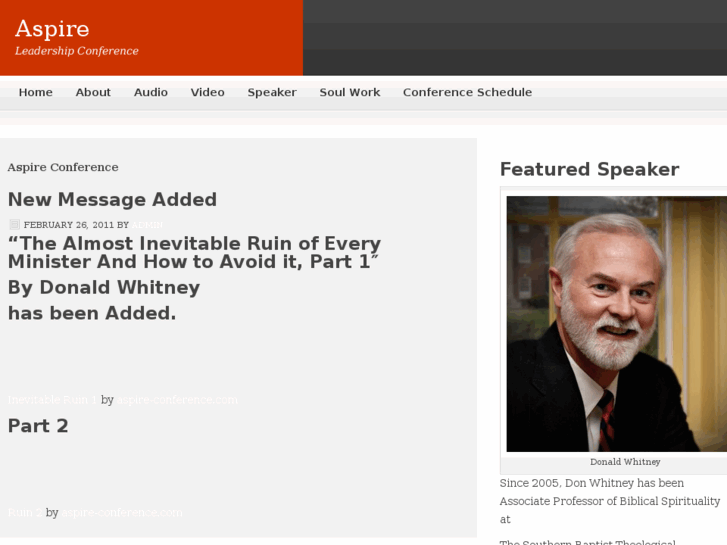
Task: Open the Speaker menu item
Action: 272,92
